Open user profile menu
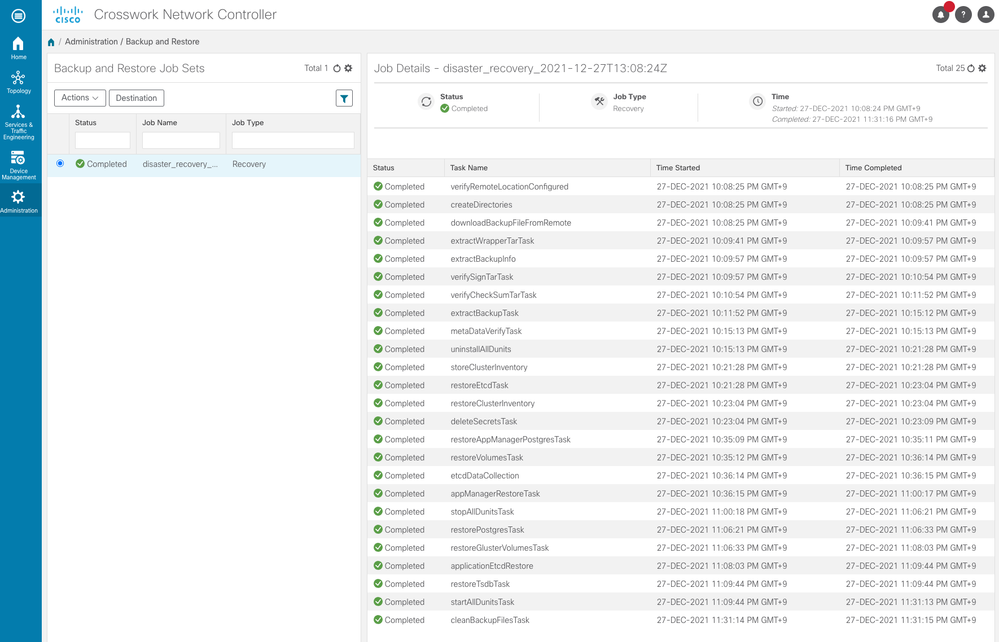This screenshot has width=999, height=642. point(986,15)
